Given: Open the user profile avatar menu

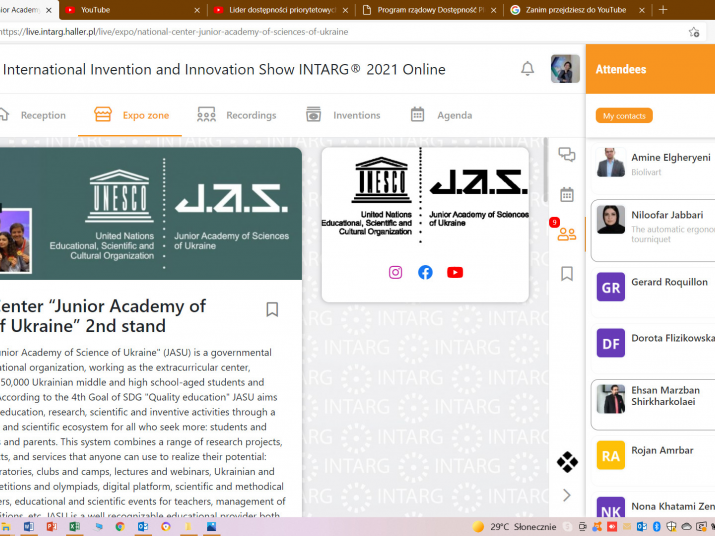Looking at the screenshot, I should [x=565, y=69].
